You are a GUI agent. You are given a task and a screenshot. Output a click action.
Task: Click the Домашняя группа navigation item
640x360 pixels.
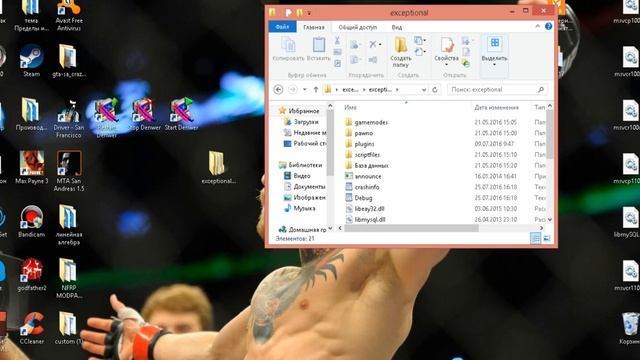302,230
